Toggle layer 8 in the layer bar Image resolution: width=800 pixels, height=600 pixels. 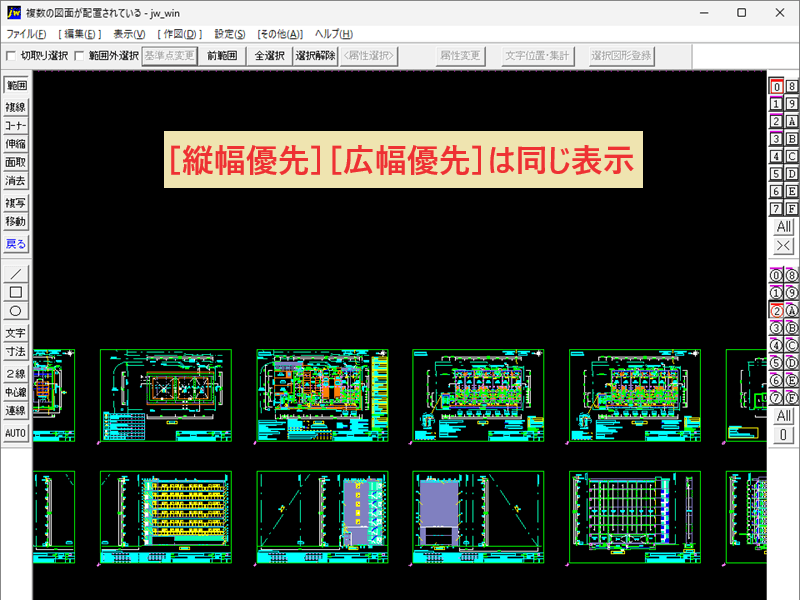(x=791, y=87)
